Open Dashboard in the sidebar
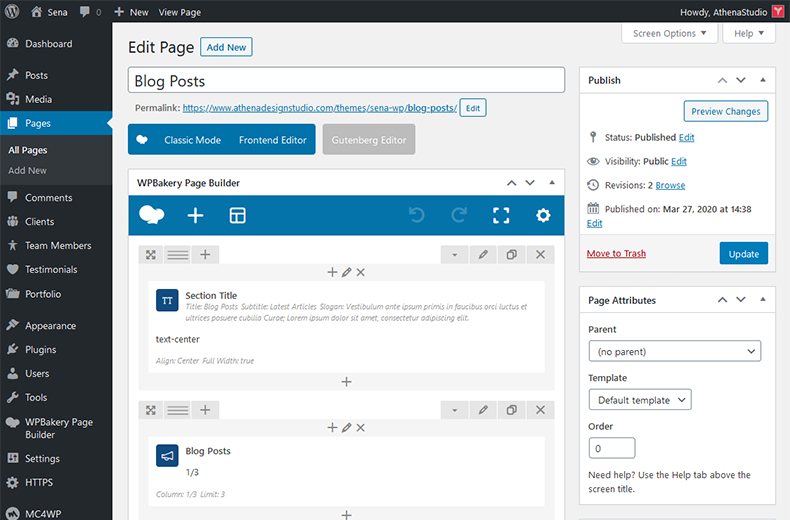Image resolution: width=790 pixels, height=520 pixels. [48, 44]
